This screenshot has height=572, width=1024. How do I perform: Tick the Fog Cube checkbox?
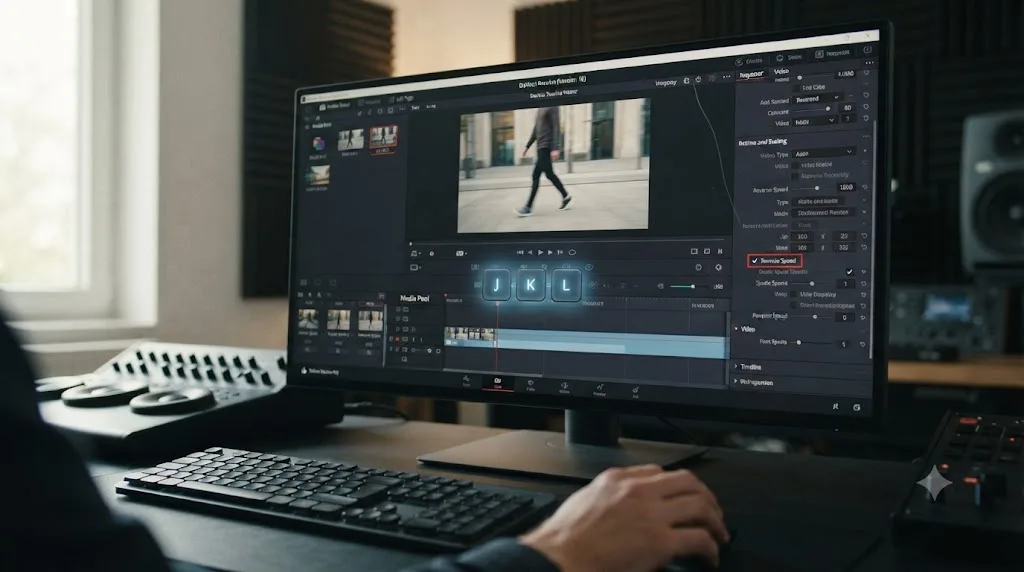tap(796, 87)
